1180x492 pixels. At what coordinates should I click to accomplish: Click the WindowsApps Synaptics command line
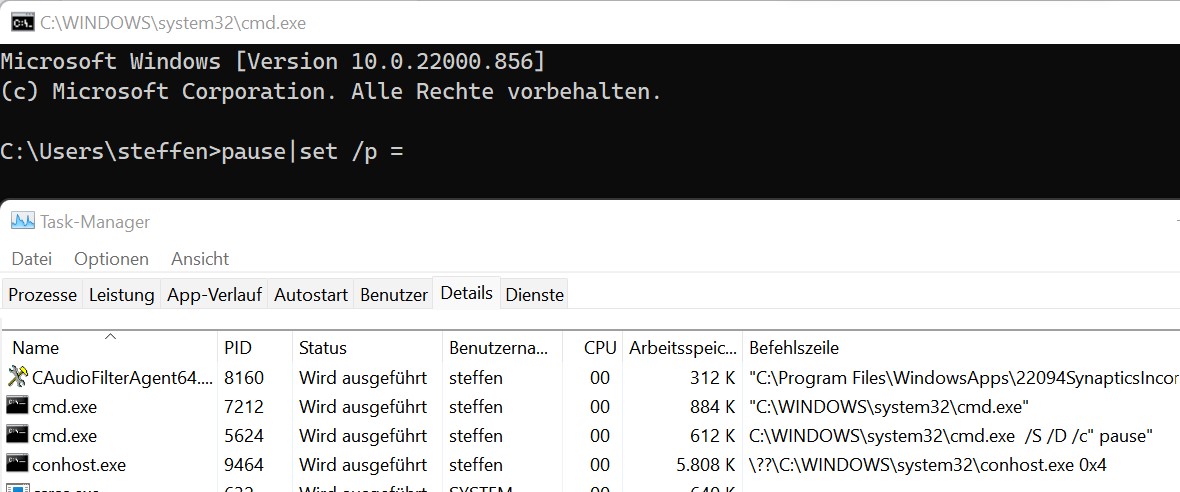(x=964, y=377)
